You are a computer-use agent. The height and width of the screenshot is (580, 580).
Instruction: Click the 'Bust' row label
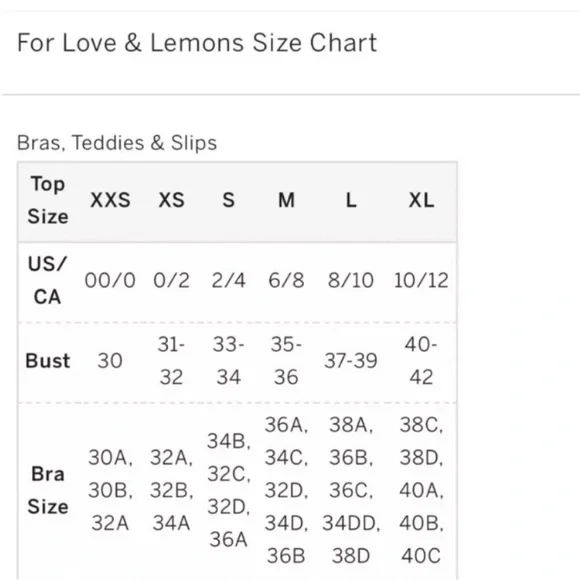48,361
